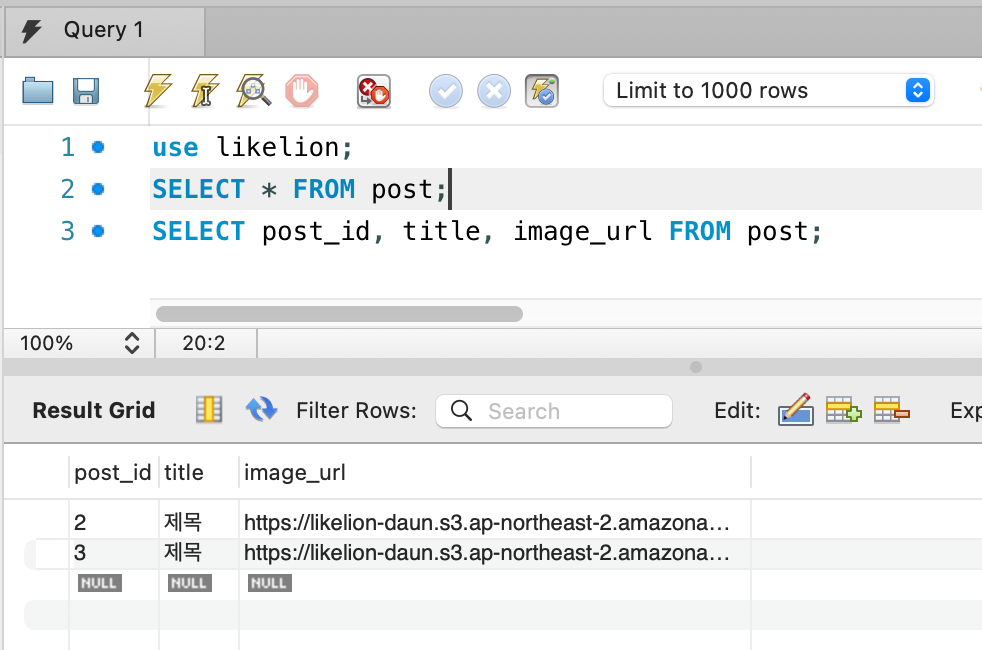Click the Filter Rows search field
Viewport: 982px width, 650px height.
click(554, 411)
